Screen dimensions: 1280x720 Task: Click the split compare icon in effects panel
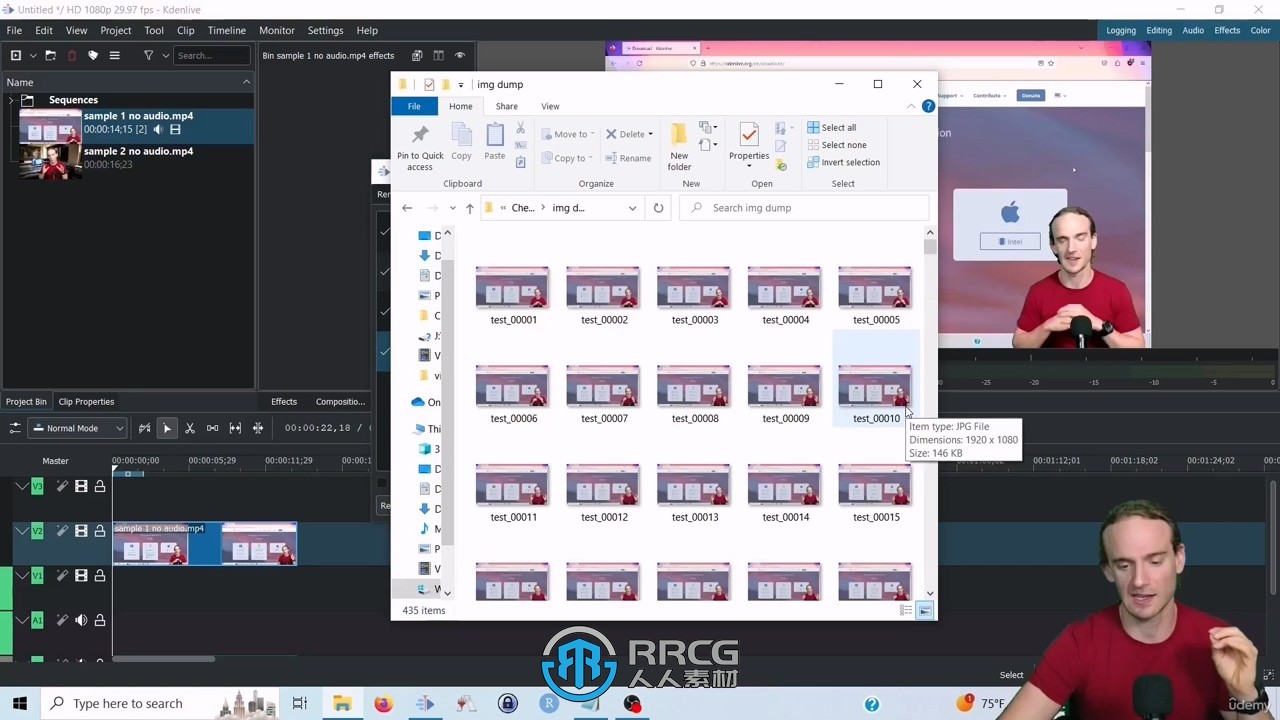click(439, 55)
